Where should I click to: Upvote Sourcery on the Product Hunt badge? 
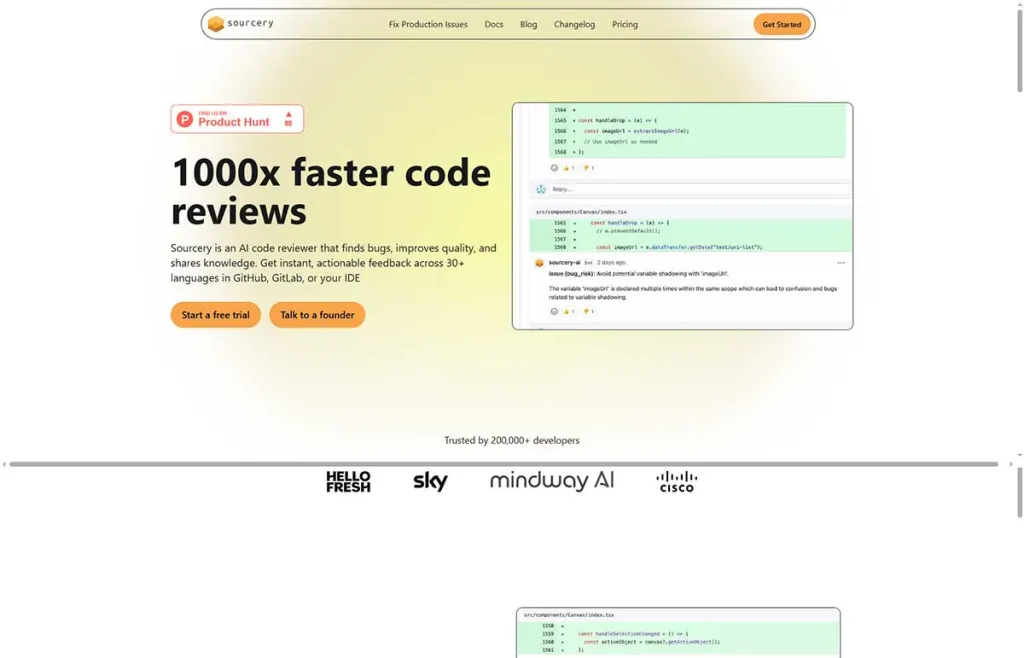coord(289,118)
